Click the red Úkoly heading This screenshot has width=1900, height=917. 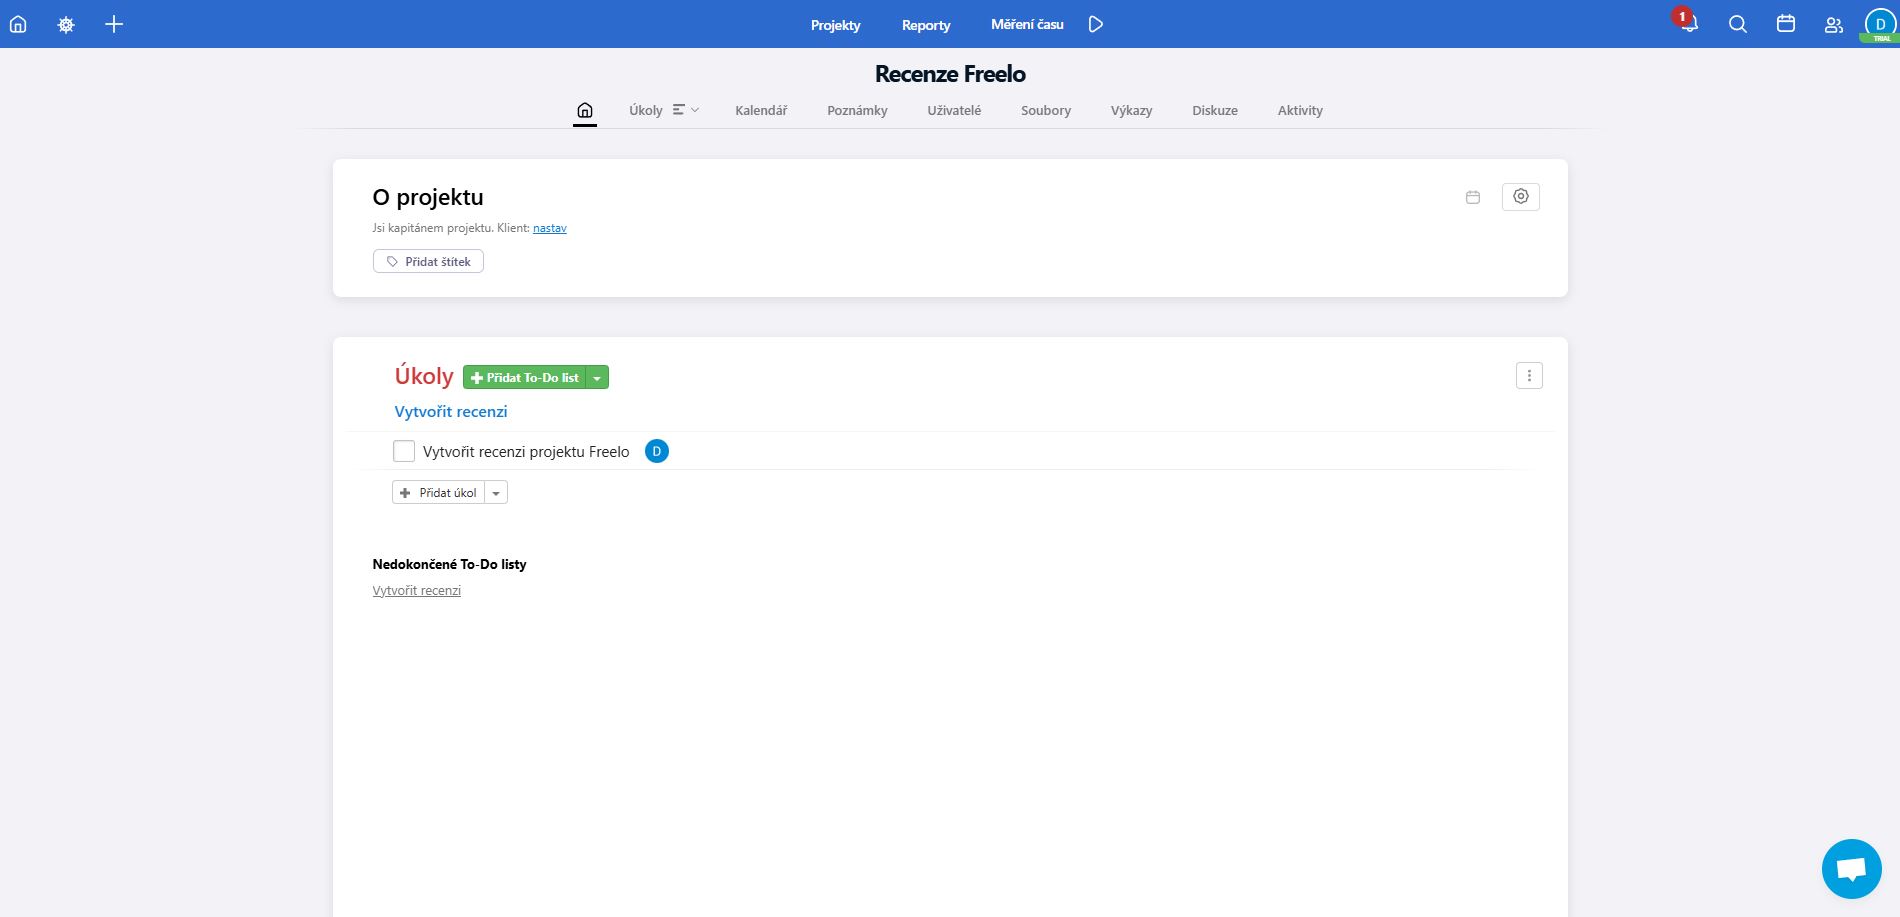point(424,376)
